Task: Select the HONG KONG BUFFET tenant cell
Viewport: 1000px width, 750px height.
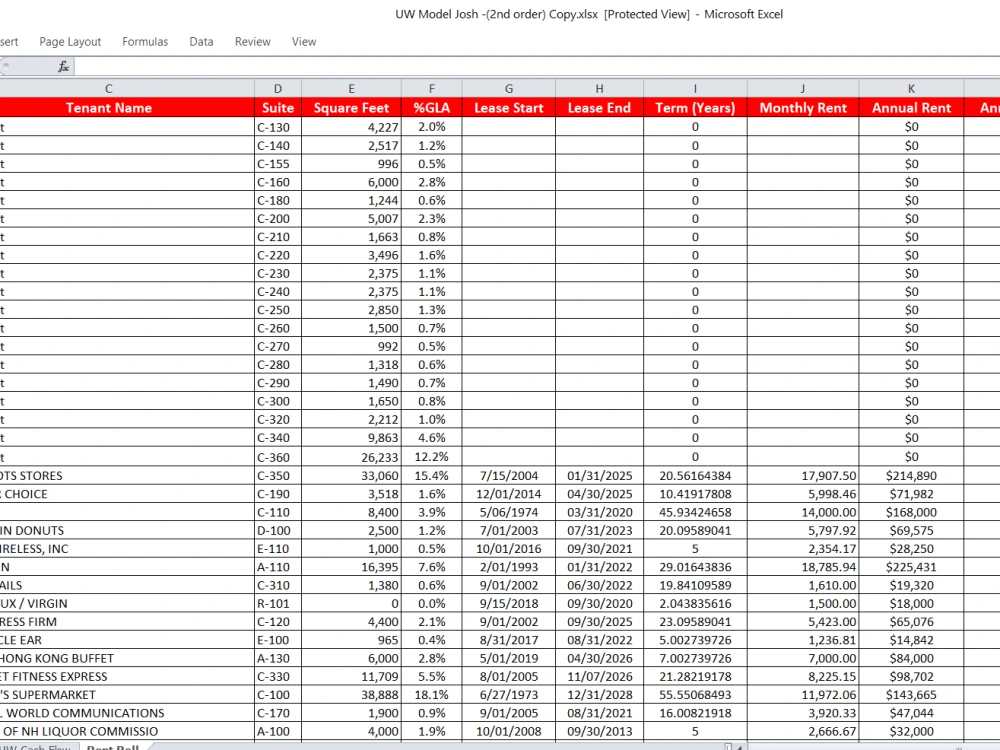Action: [x=127, y=658]
